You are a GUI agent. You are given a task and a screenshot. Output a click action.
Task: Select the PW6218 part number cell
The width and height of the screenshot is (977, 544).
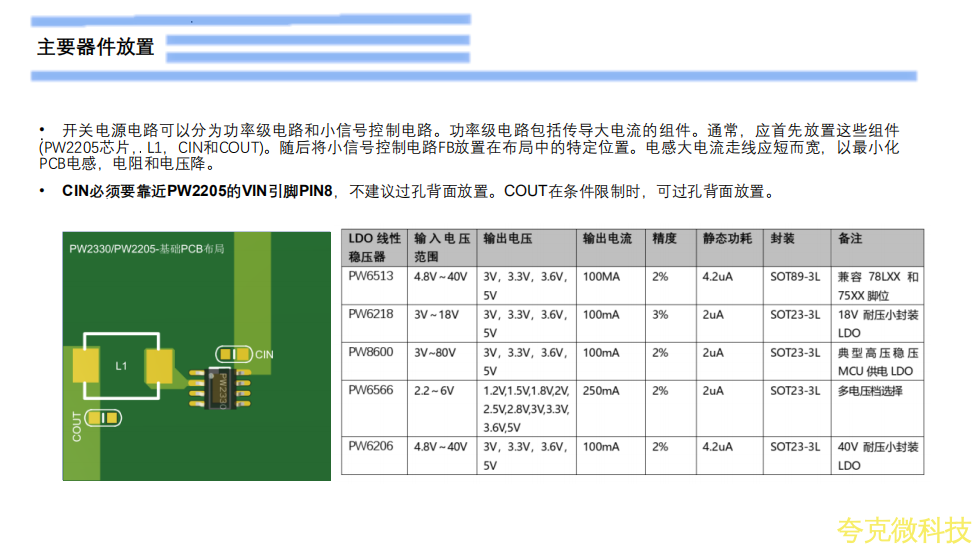371,315
